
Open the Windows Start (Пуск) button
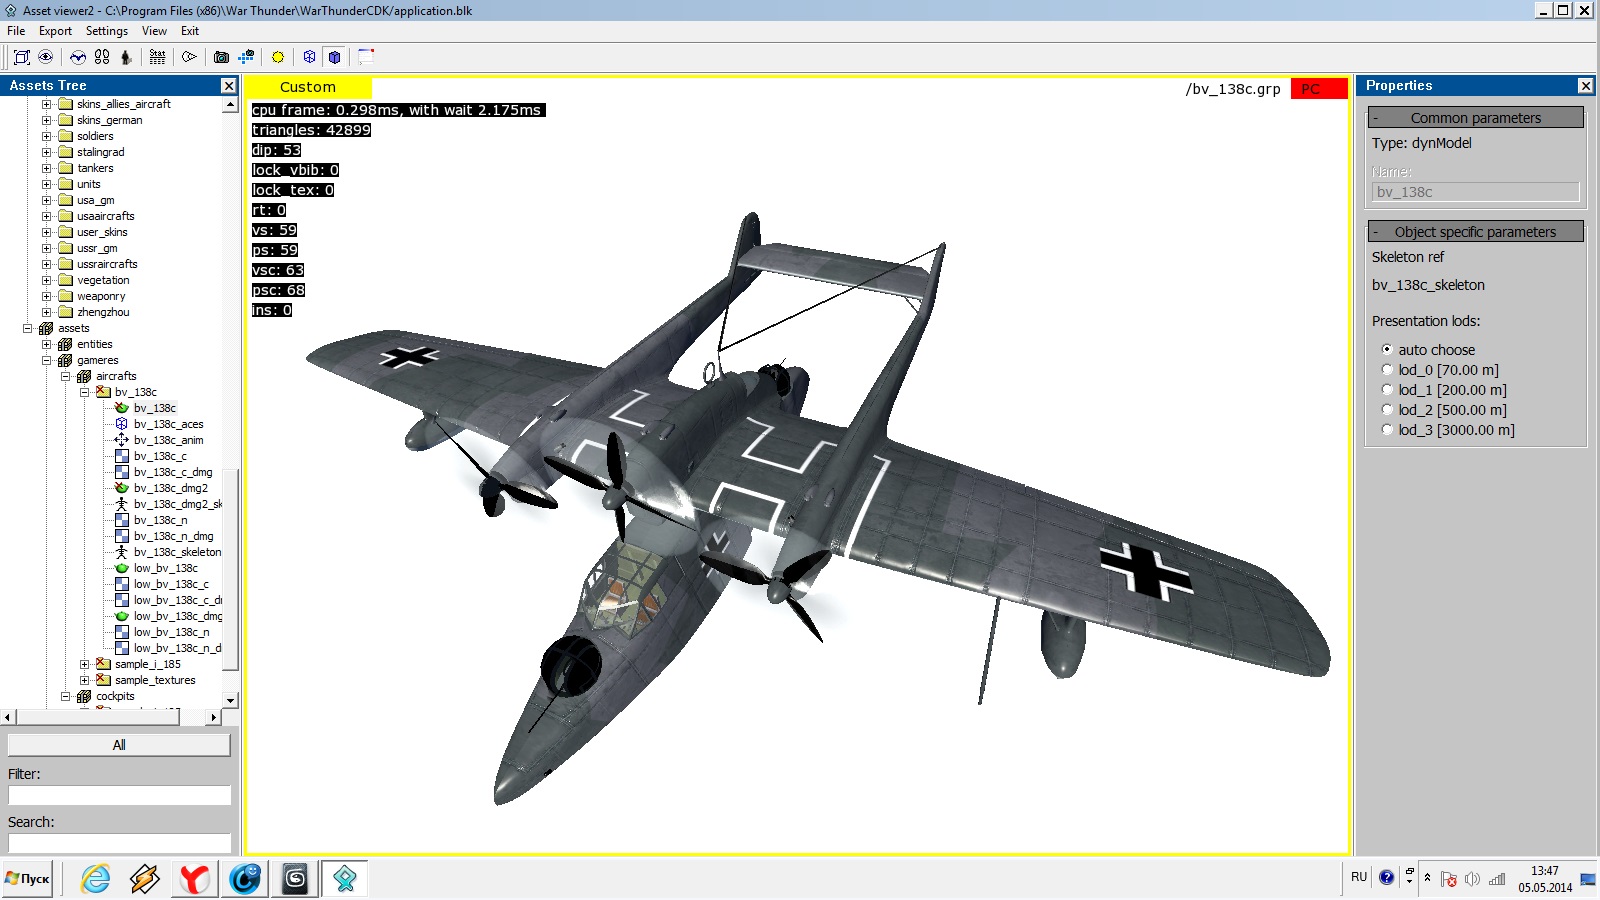[27, 879]
